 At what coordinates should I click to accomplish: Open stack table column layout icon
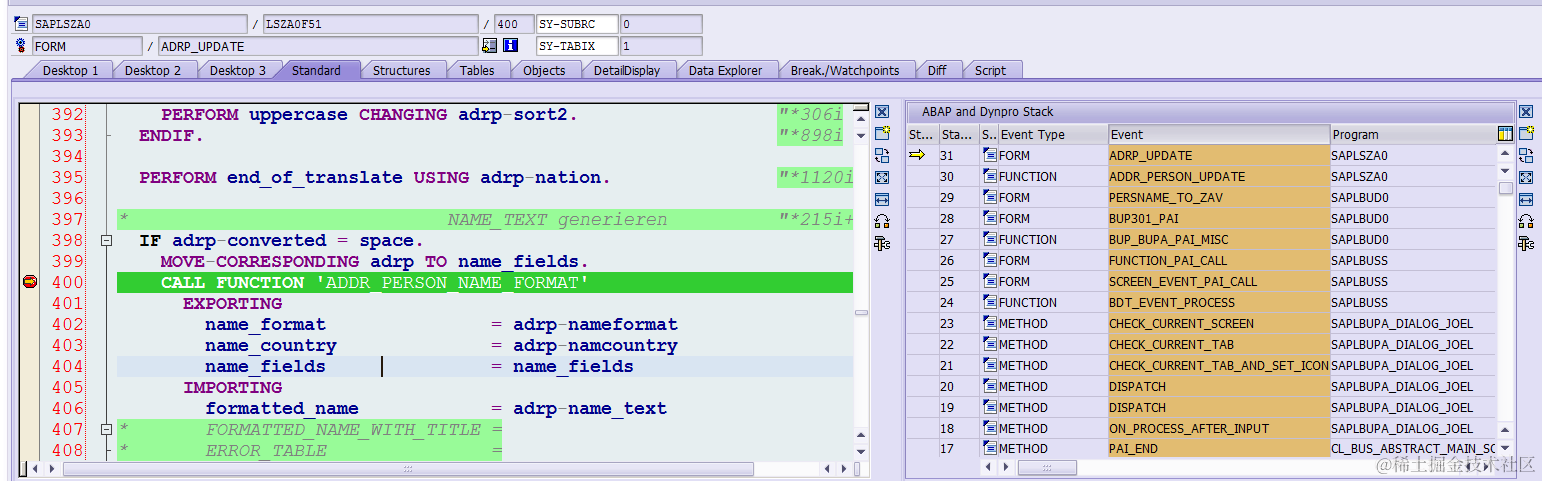(x=1505, y=134)
